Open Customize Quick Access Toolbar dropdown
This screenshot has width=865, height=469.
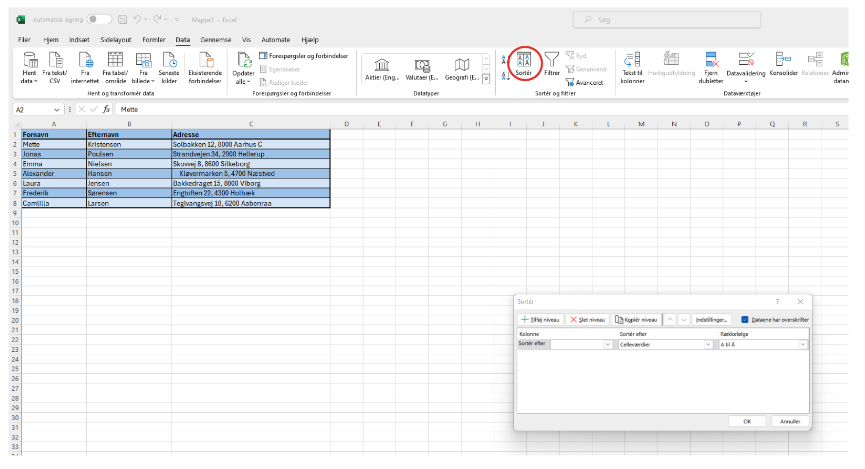point(177,20)
